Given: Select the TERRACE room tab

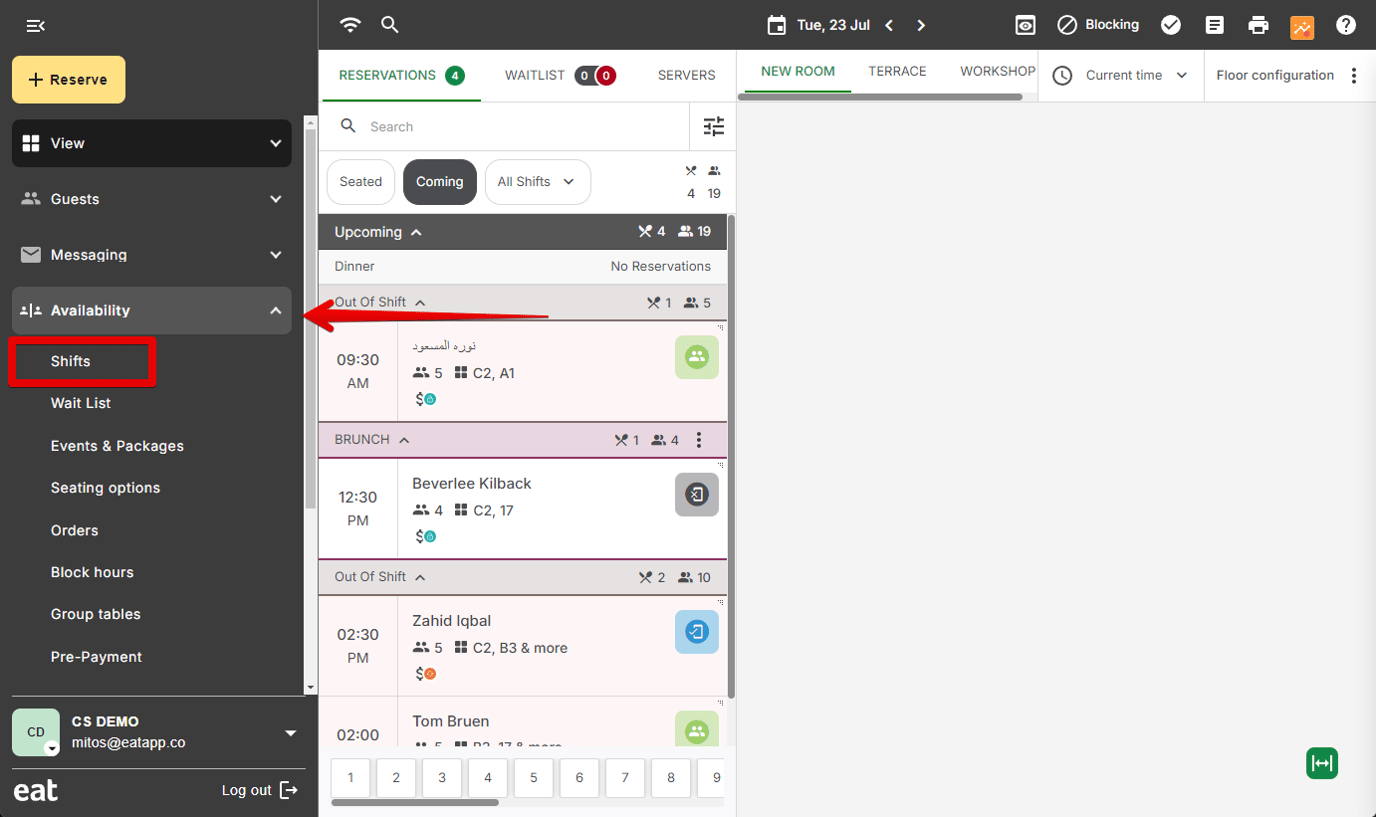Looking at the screenshot, I should (x=896, y=71).
